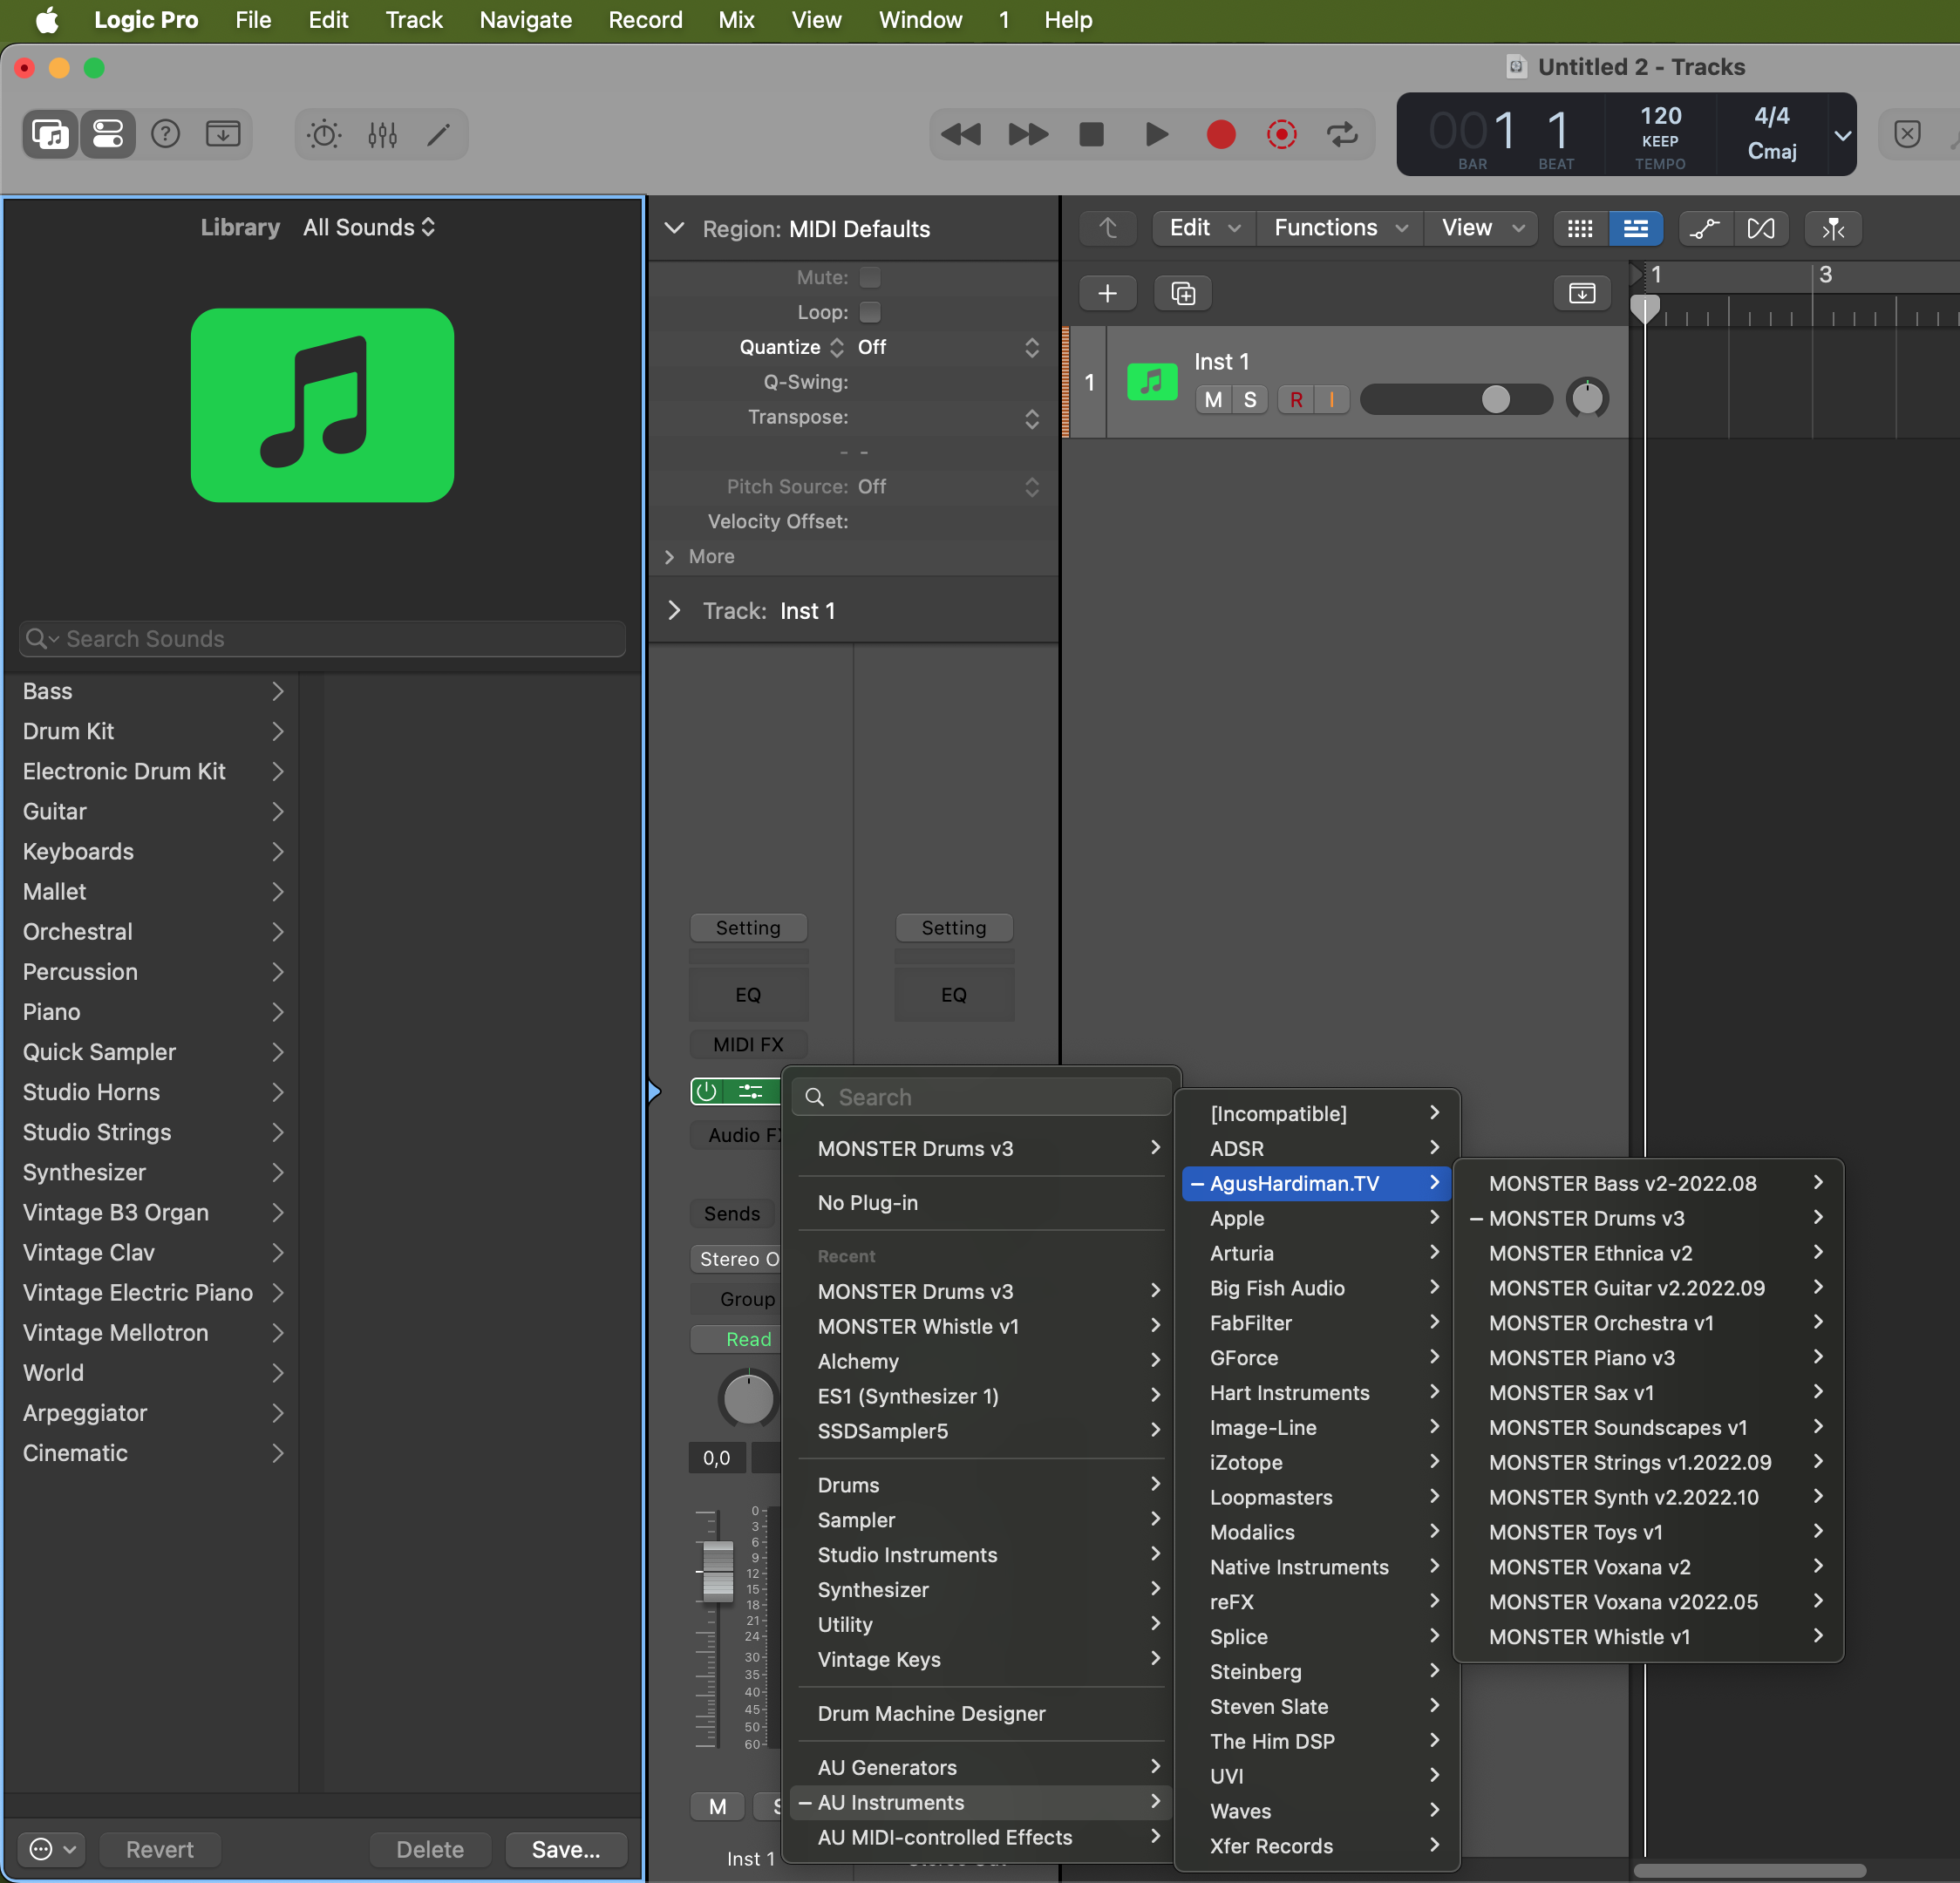Screen dimensions: 1960x1883
Task: Open the Mix menu in menu bar
Action: pos(736,20)
